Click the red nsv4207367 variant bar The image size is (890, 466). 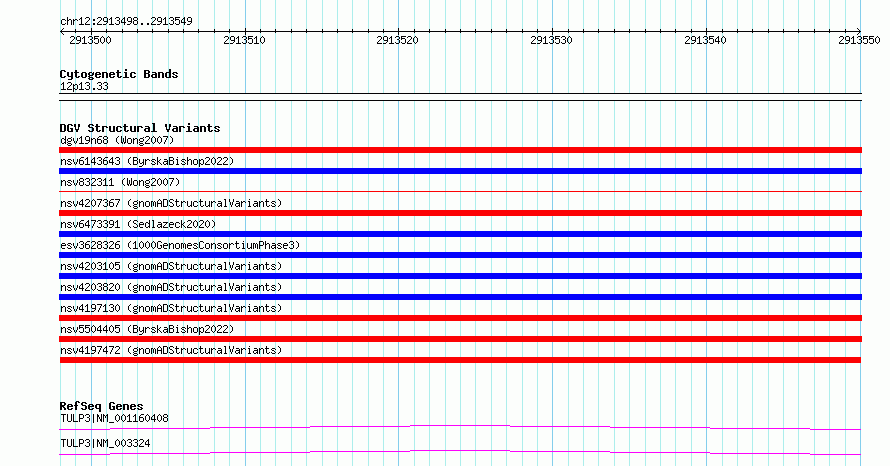tap(460, 213)
